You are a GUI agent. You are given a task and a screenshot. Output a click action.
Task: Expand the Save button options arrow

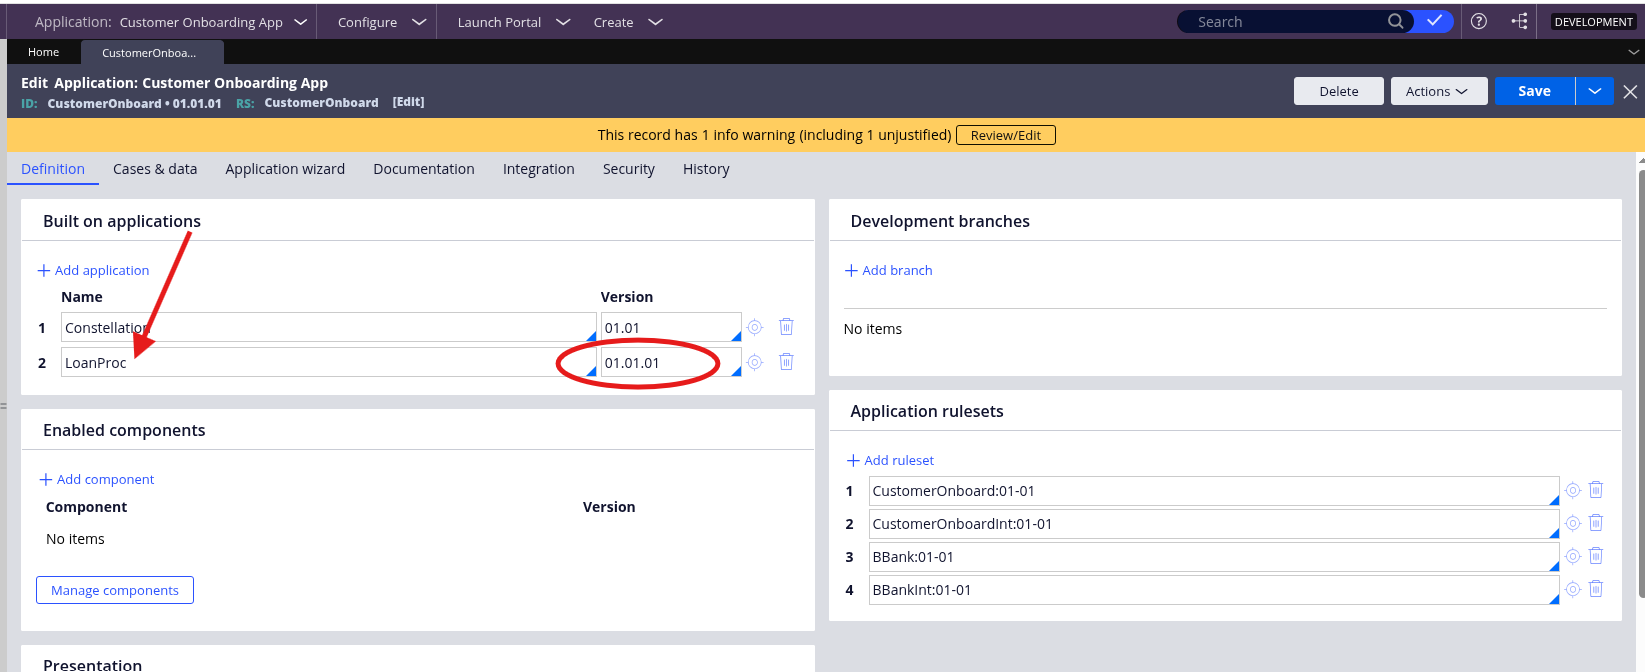(1594, 91)
